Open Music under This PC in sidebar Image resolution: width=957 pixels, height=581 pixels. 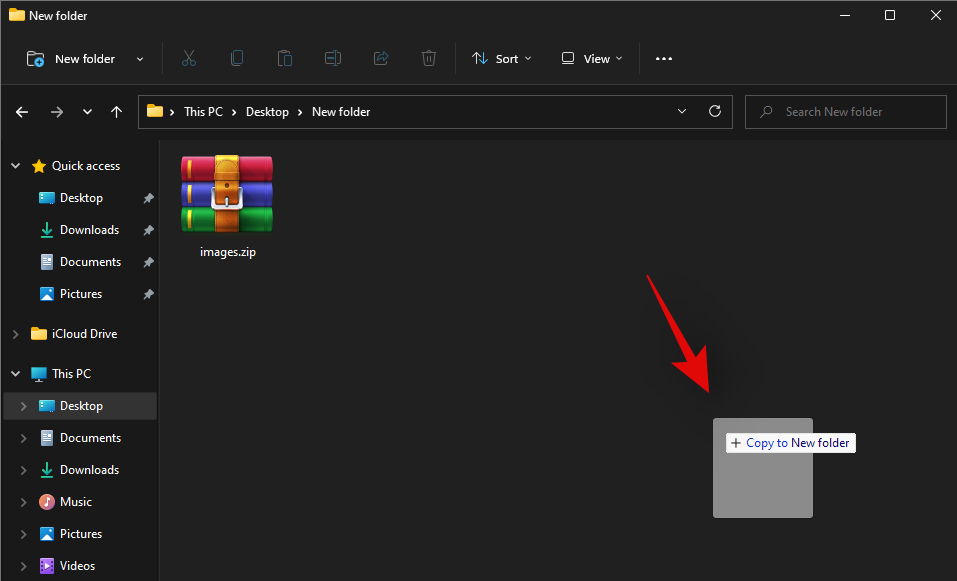[x=75, y=502]
